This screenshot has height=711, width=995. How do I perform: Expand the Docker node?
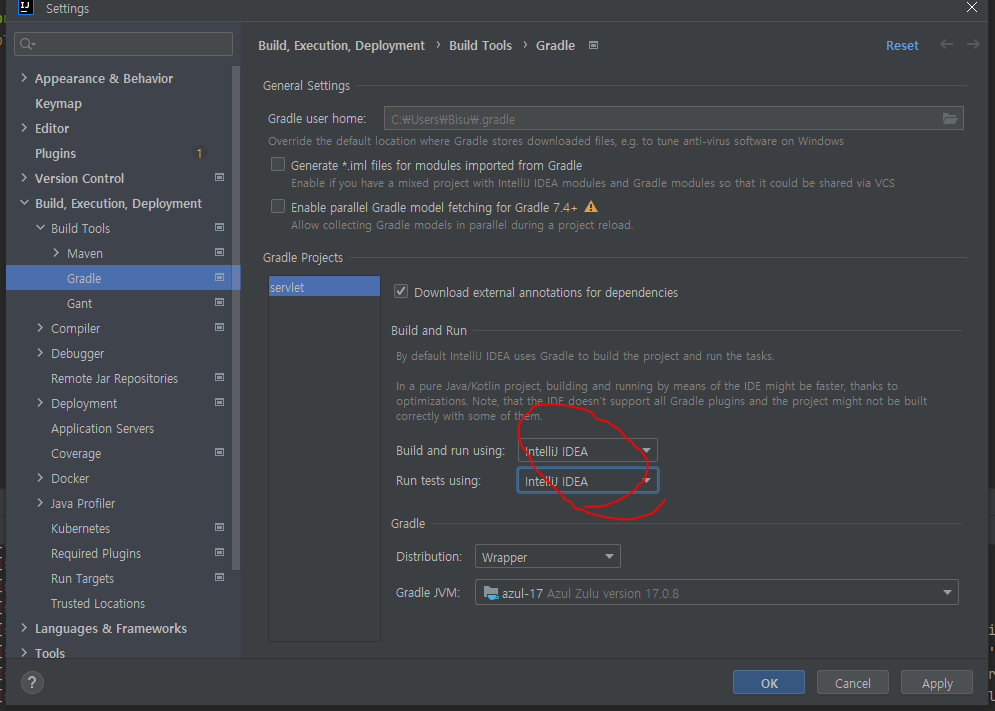[x=40, y=477]
